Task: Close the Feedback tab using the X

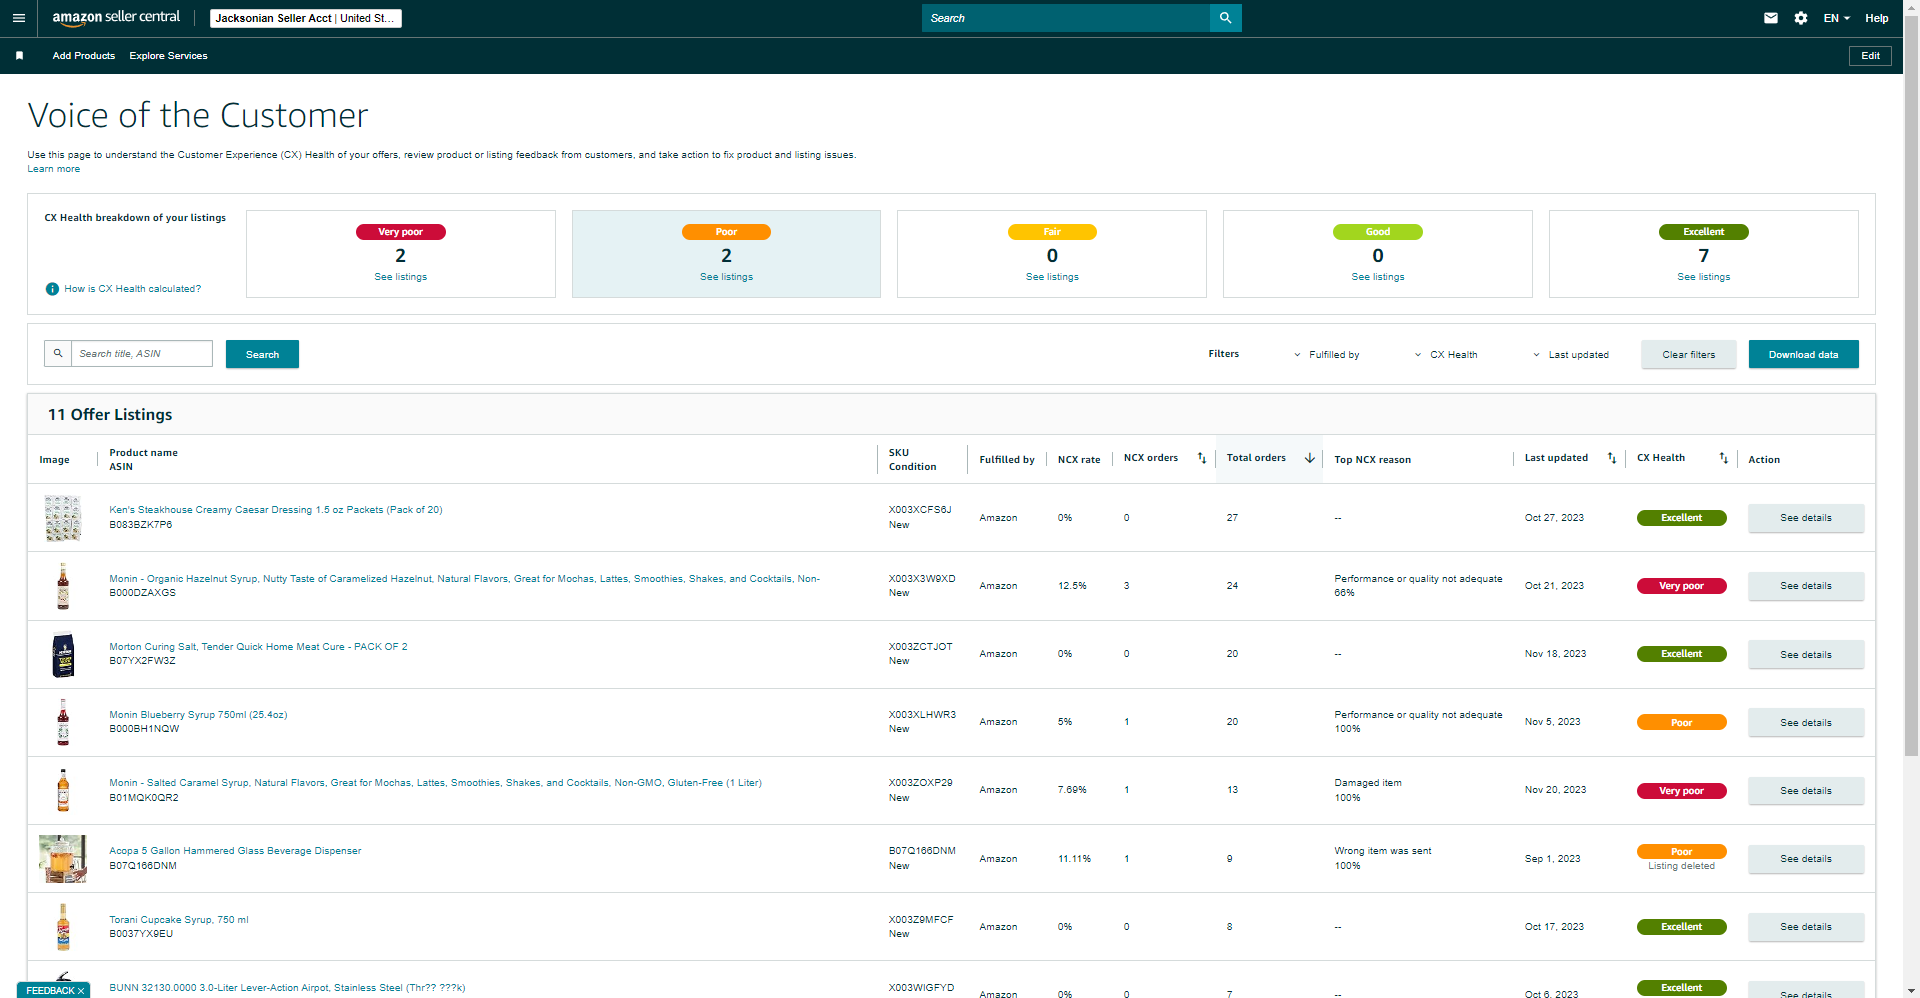Action: [81, 991]
